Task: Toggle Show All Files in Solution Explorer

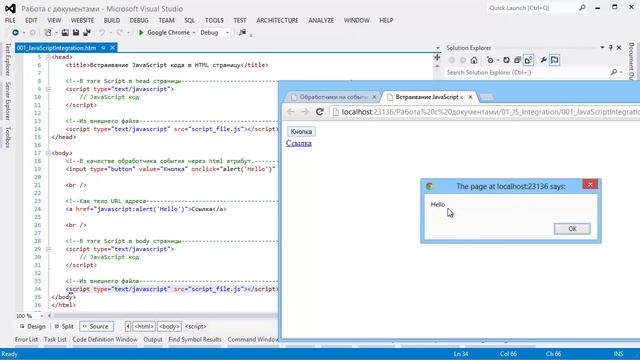Action: pyautogui.click(x=528, y=60)
